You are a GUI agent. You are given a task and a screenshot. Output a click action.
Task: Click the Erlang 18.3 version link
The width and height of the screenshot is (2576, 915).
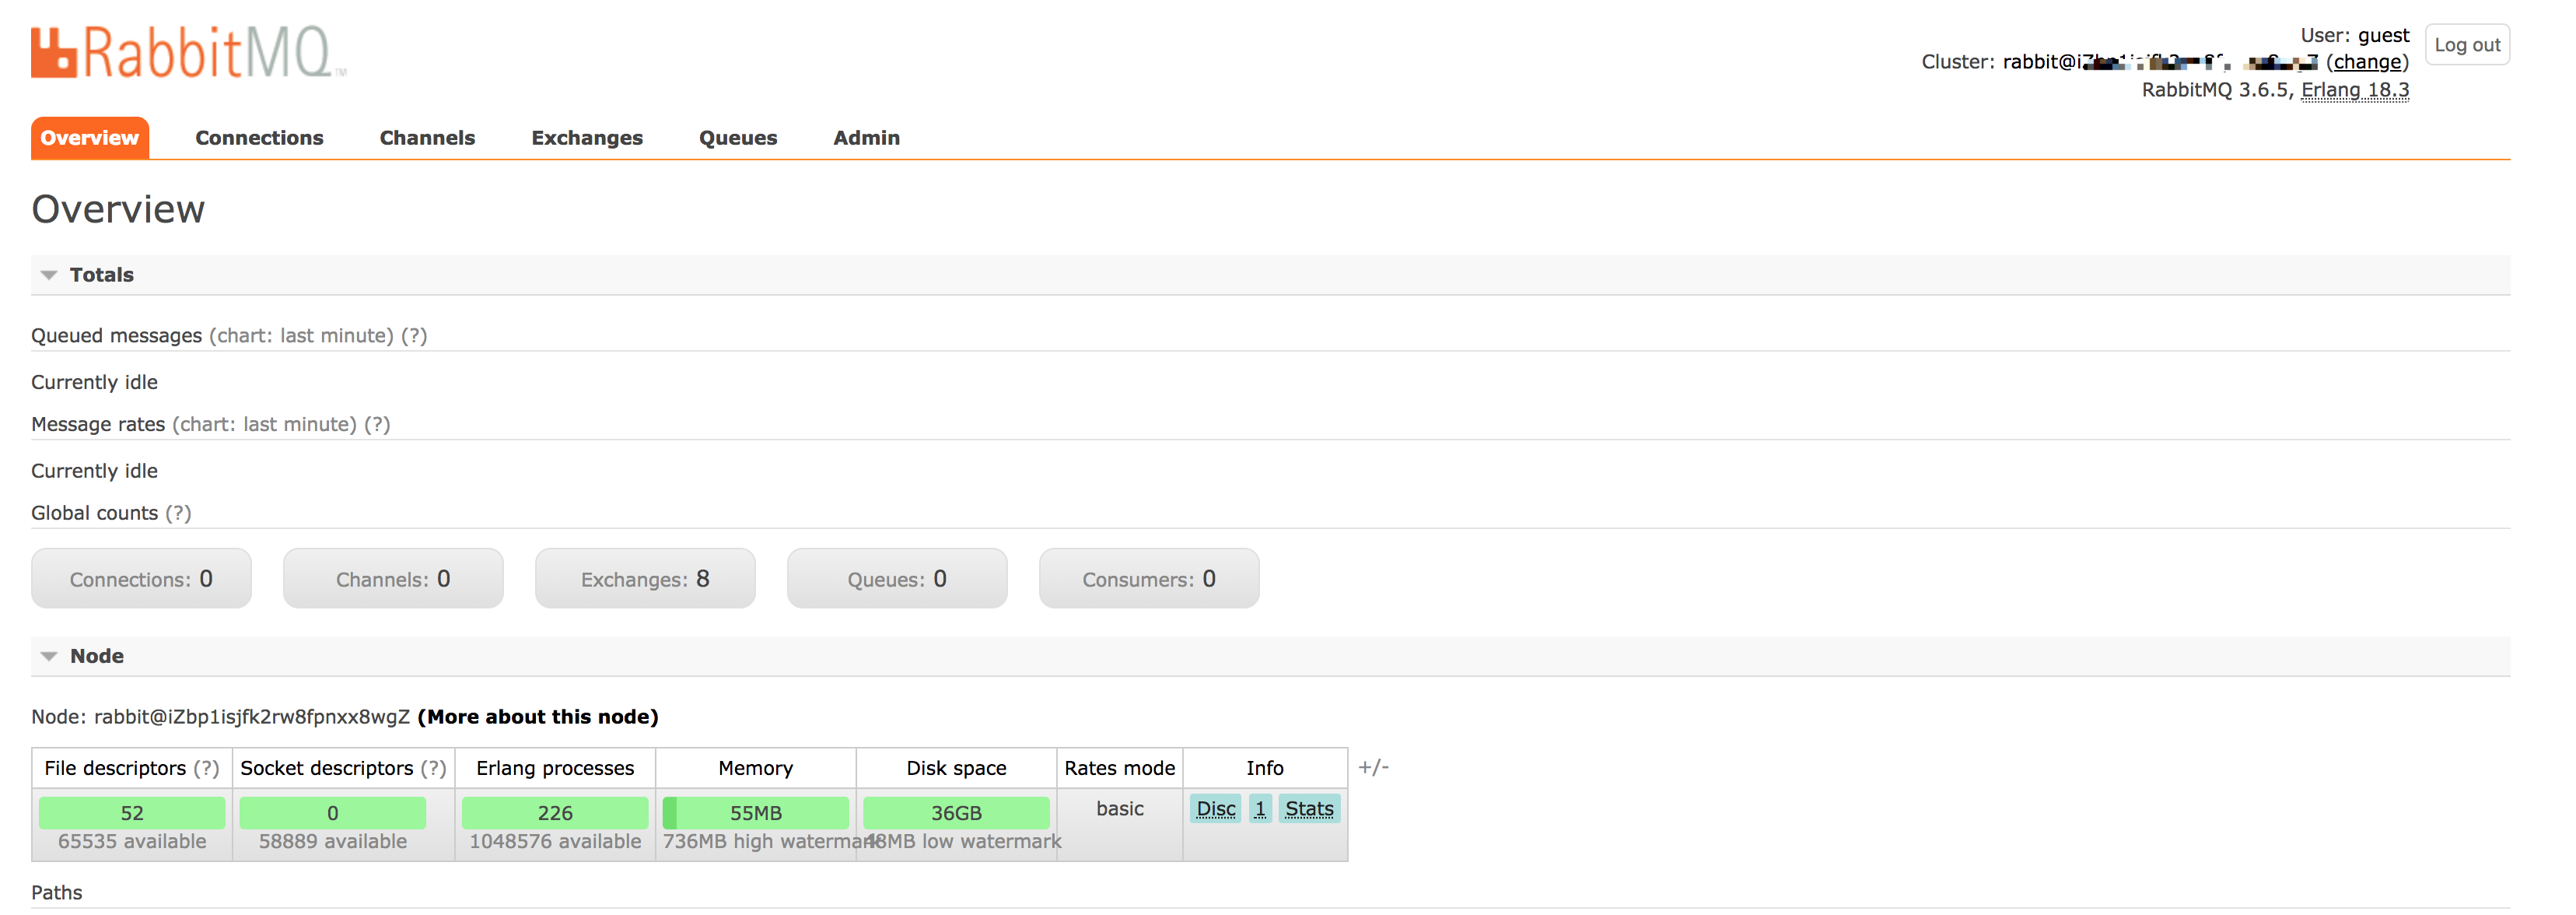(x=2354, y=90)
